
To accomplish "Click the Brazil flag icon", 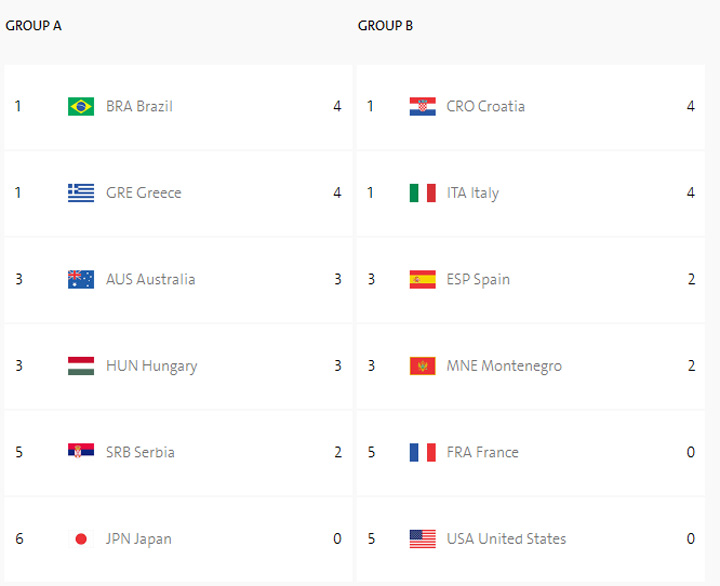I will point(81,106).
